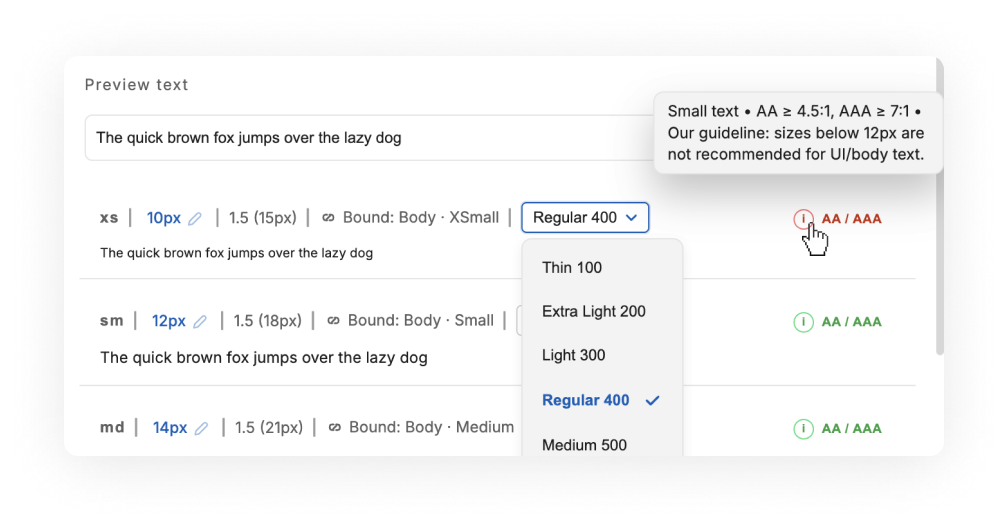1008x528 pixels.
Task: Pick Light 300 in the weight menu
Action: click(574, 355)
